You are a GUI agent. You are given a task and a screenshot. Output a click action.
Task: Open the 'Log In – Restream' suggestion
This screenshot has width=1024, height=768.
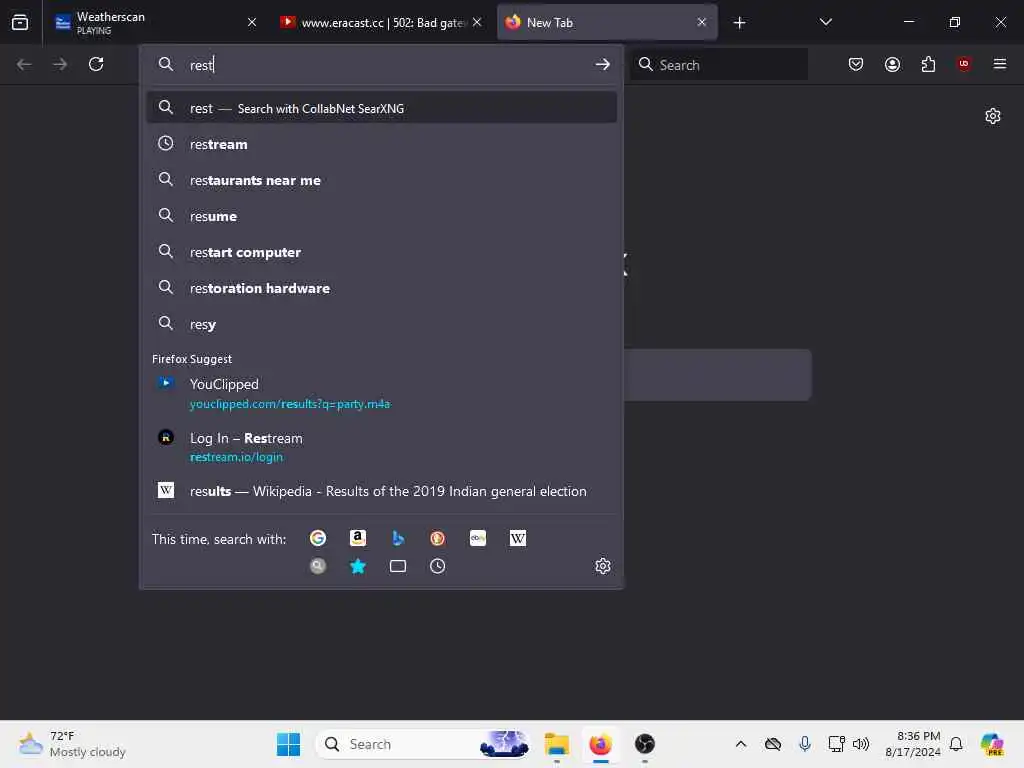pyautogui.click(x=381, y=447)
